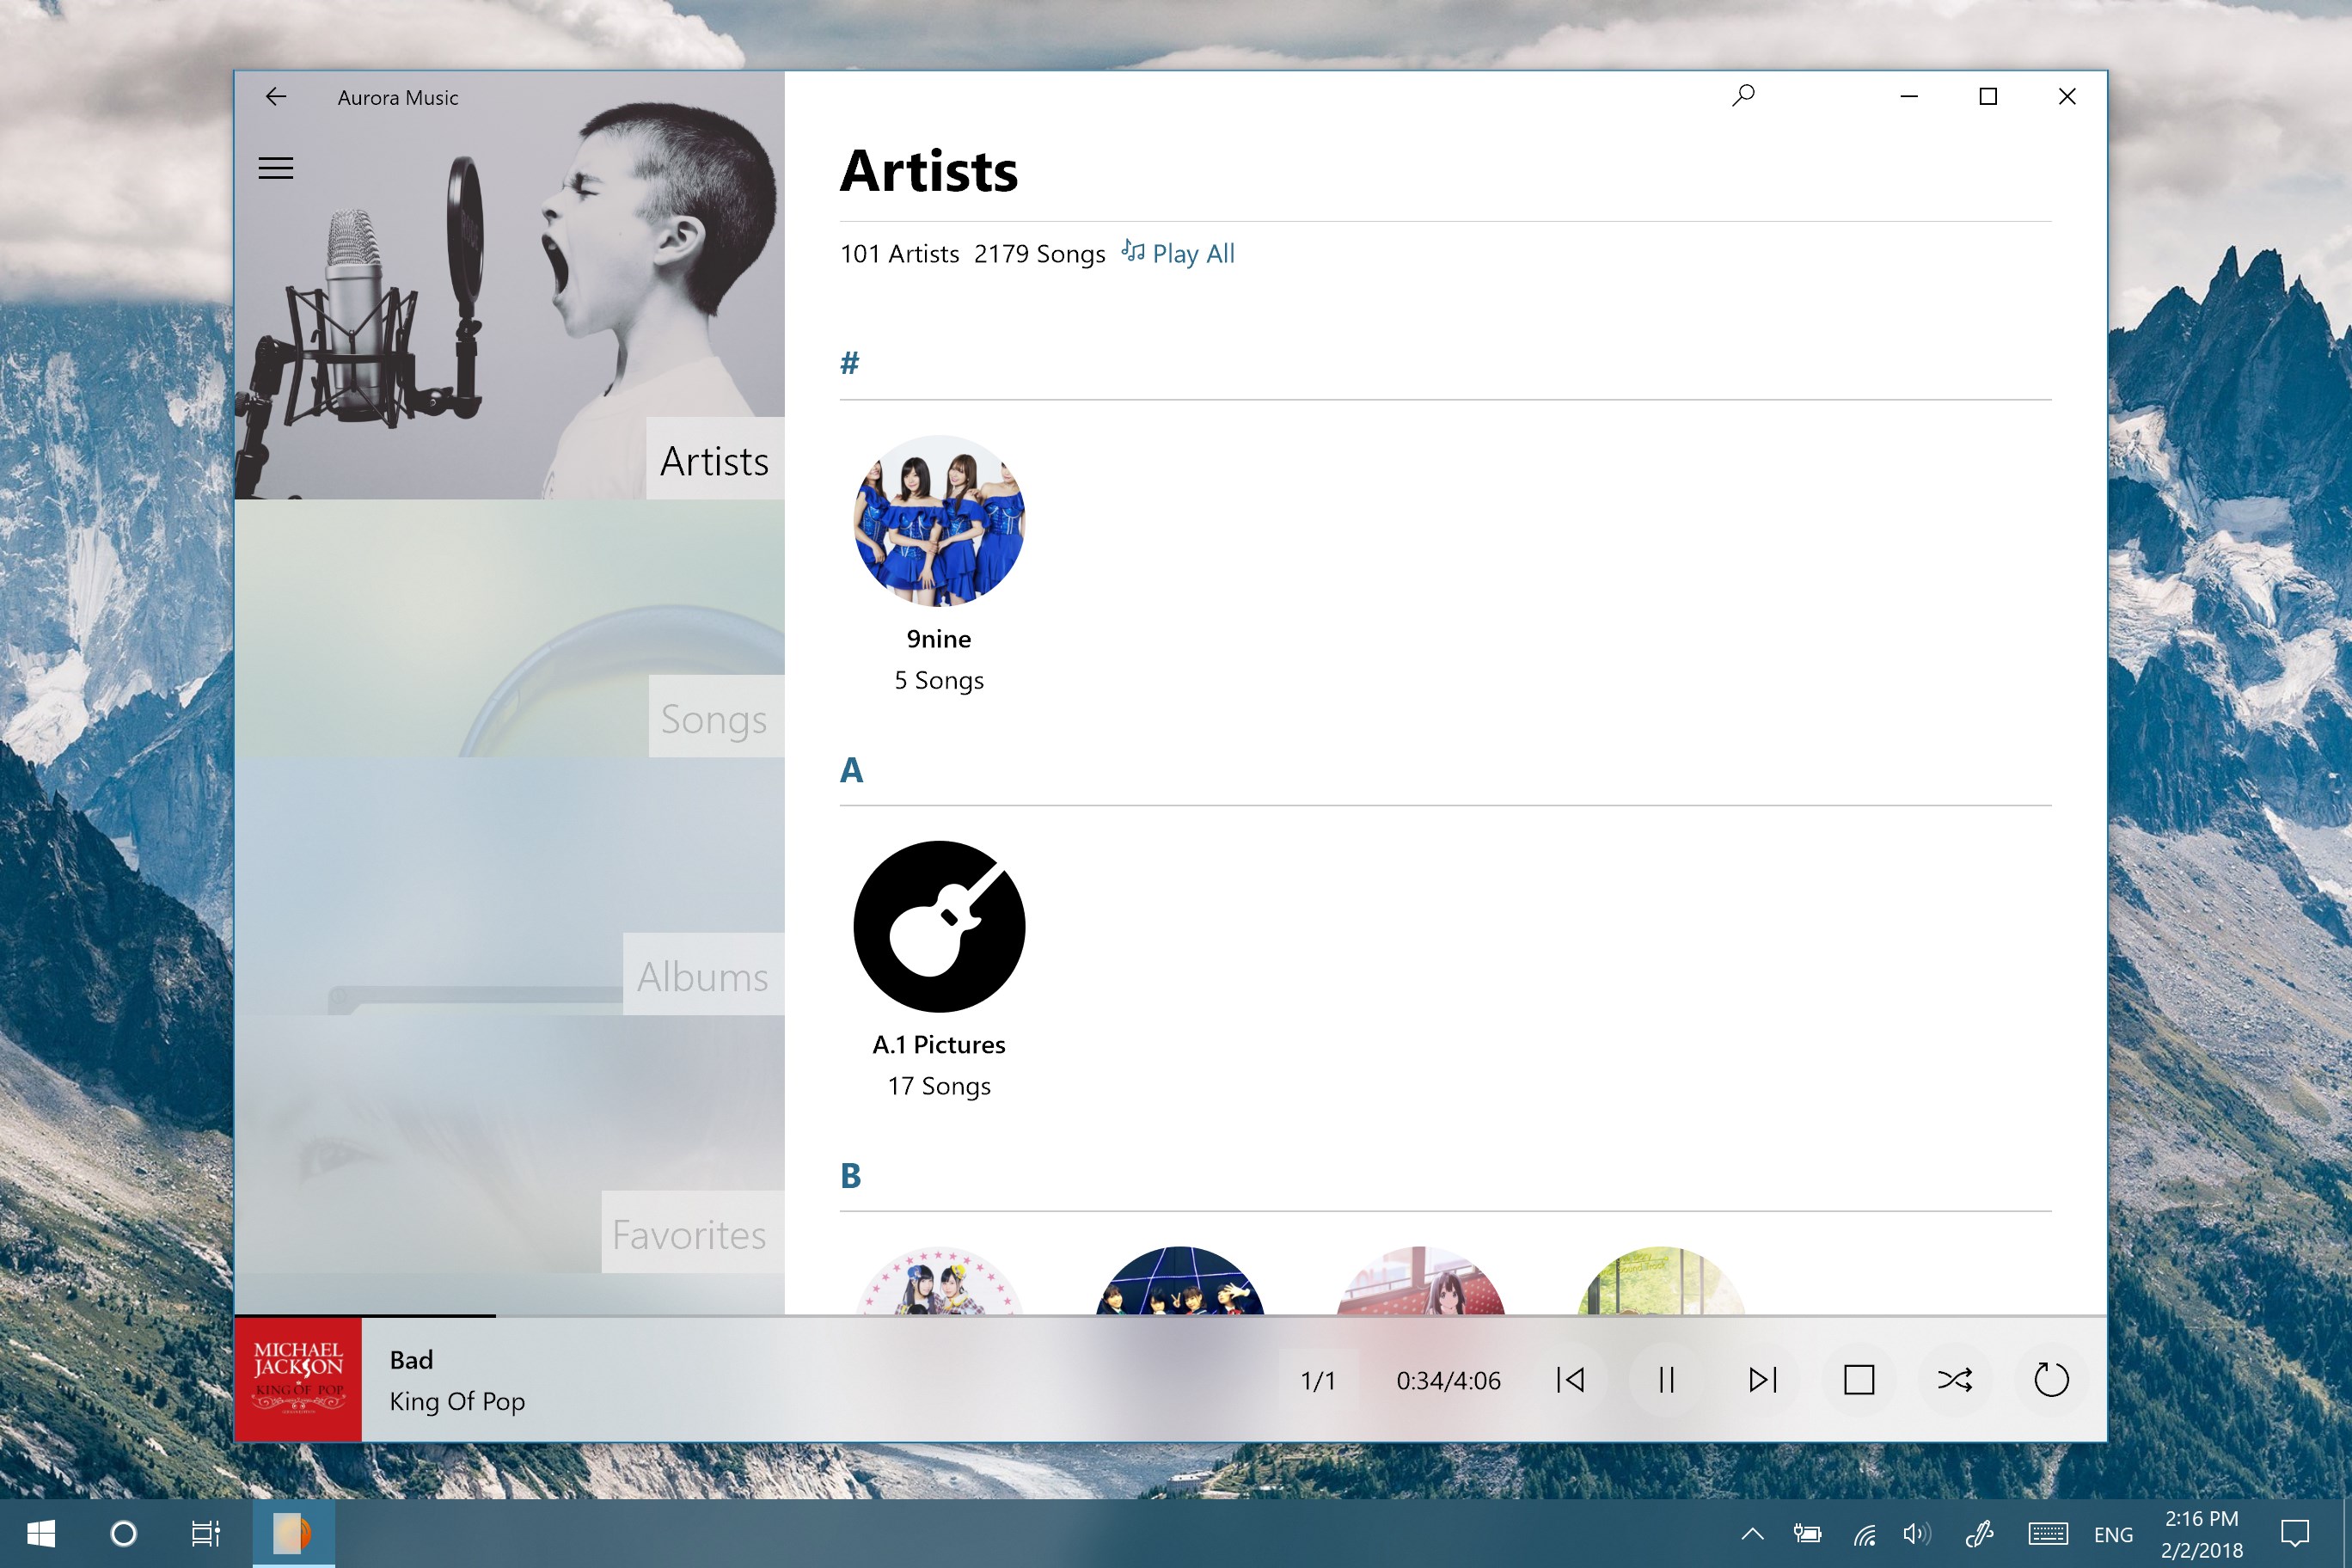
Task: Open the hamburger navigation menu
Action: [275, 168]
